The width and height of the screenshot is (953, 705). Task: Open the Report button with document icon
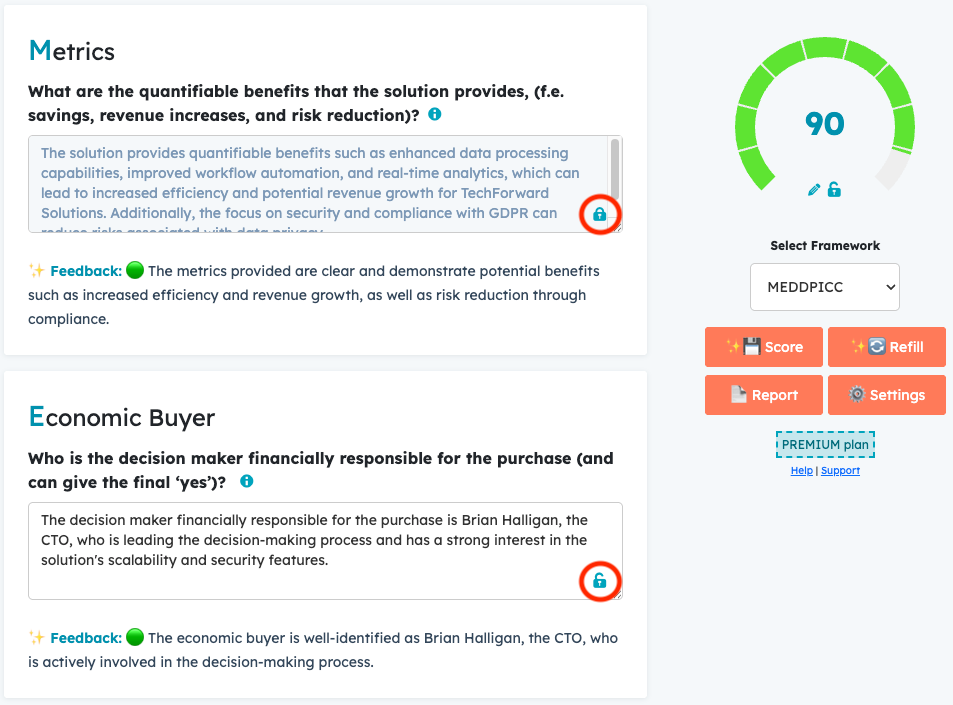coord(764,395)
